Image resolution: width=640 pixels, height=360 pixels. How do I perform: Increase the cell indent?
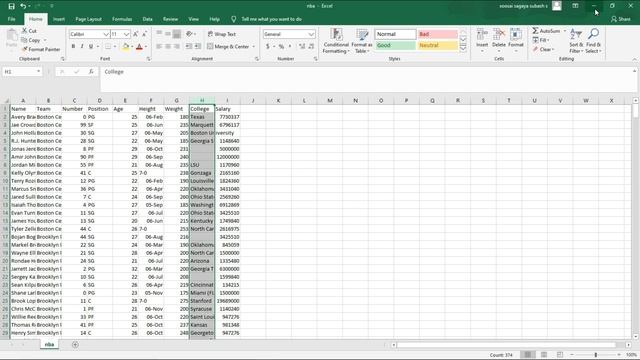pos(198,47)
